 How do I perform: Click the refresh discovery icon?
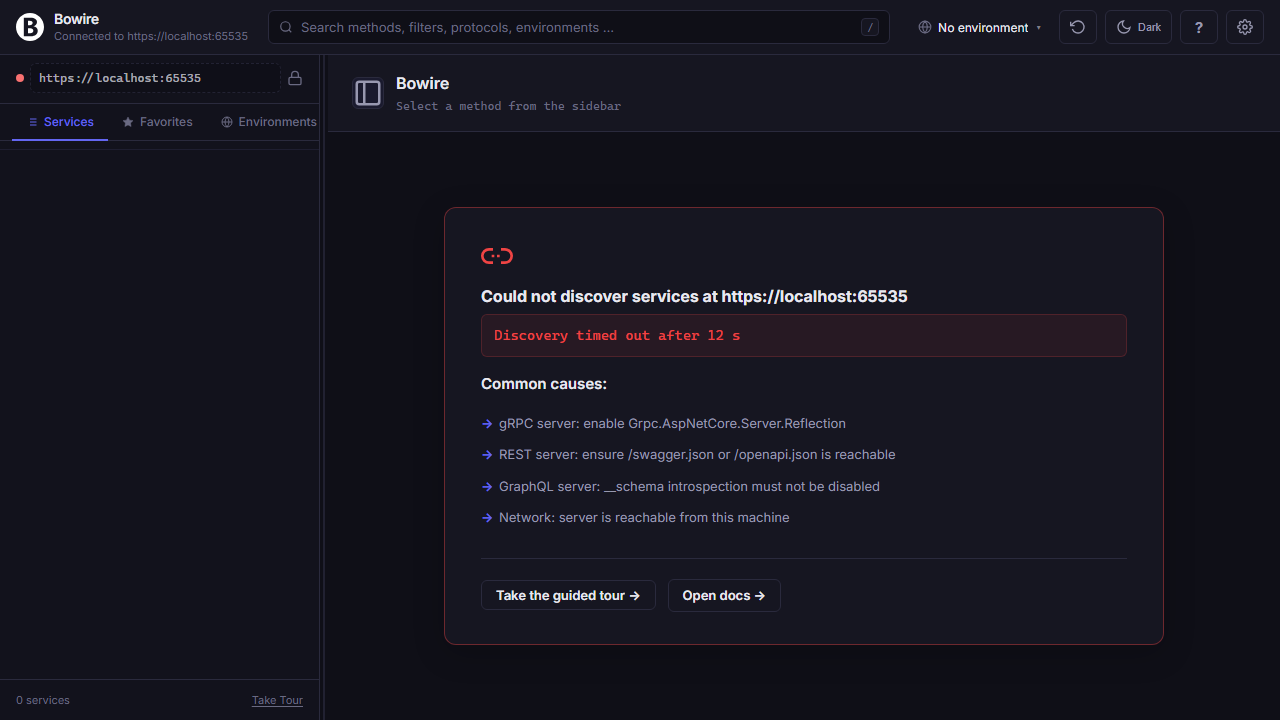click(x=1077, y=27)
